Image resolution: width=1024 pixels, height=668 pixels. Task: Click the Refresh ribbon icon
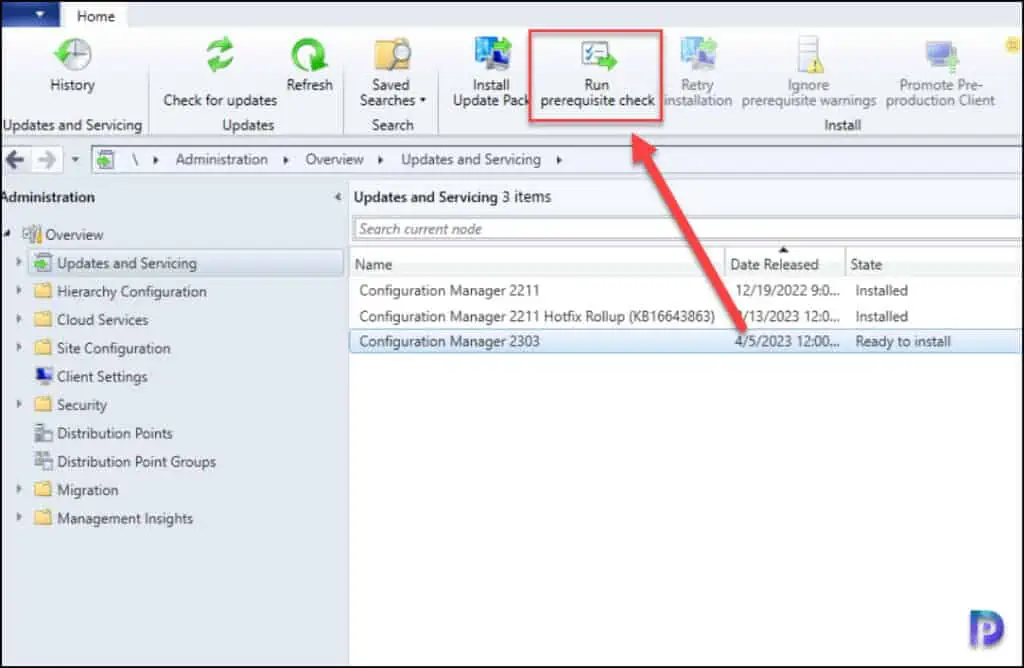pos(309,55)
